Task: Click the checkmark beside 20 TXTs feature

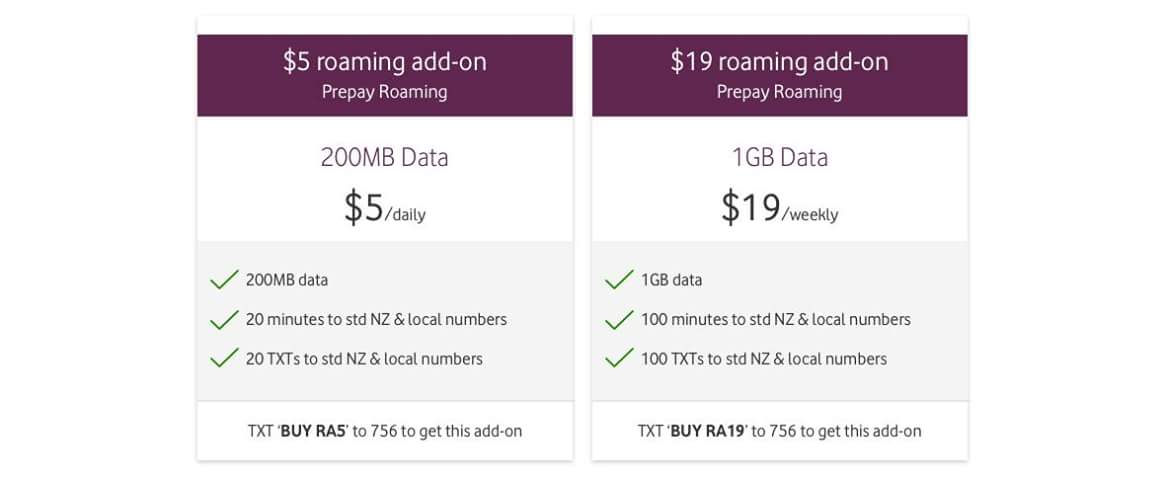Action: tap(224, 358)
